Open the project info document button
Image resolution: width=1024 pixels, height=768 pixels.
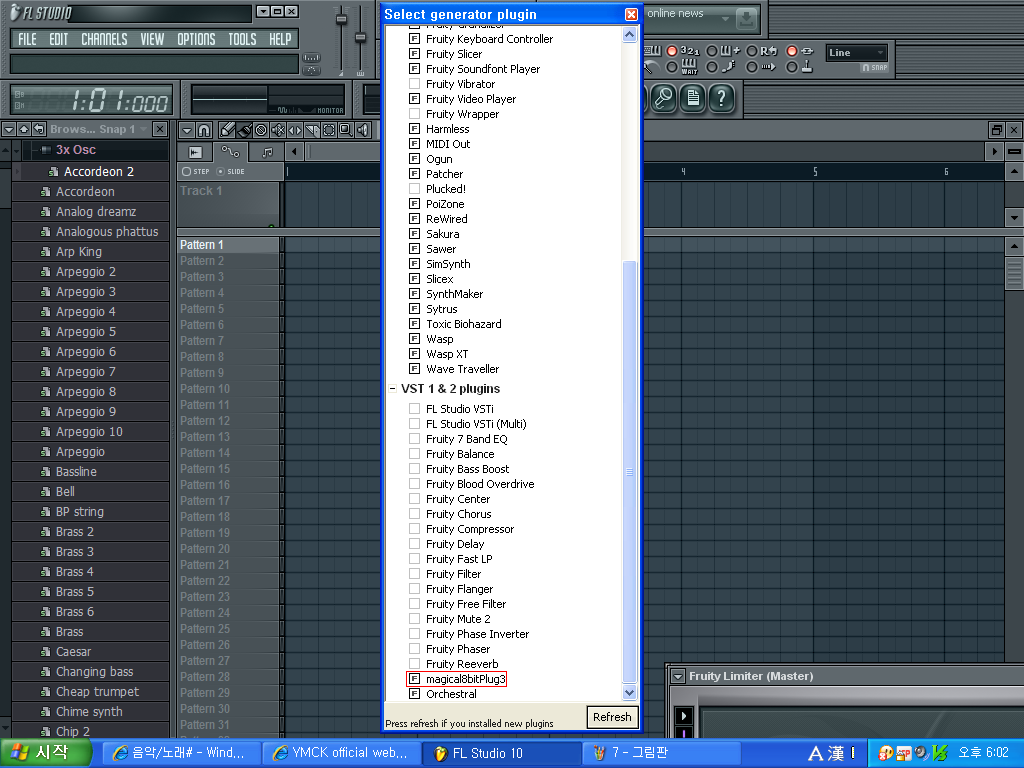(693, 99)
